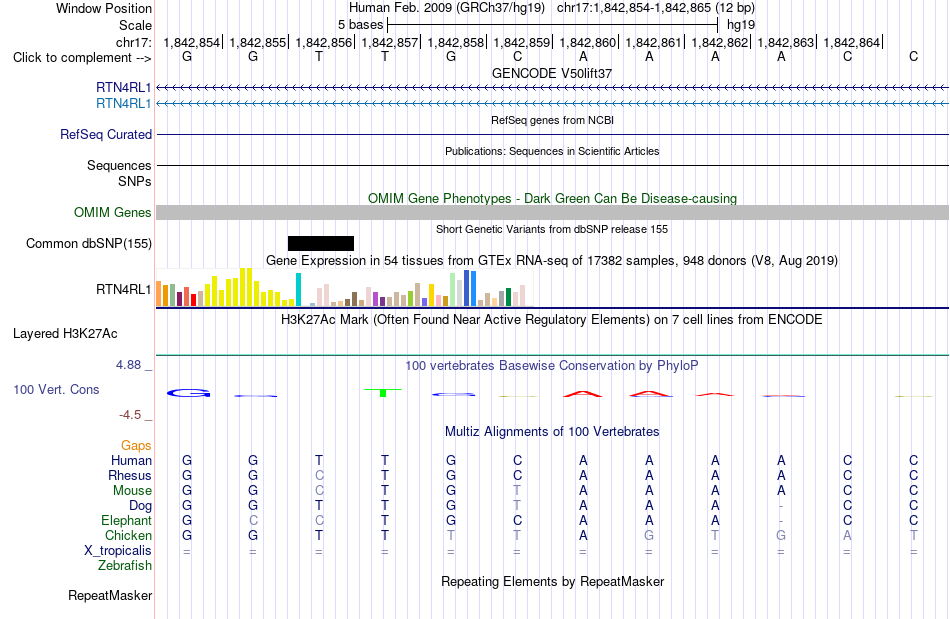Click the 1,842,854 coordinate label

[191, 42]
